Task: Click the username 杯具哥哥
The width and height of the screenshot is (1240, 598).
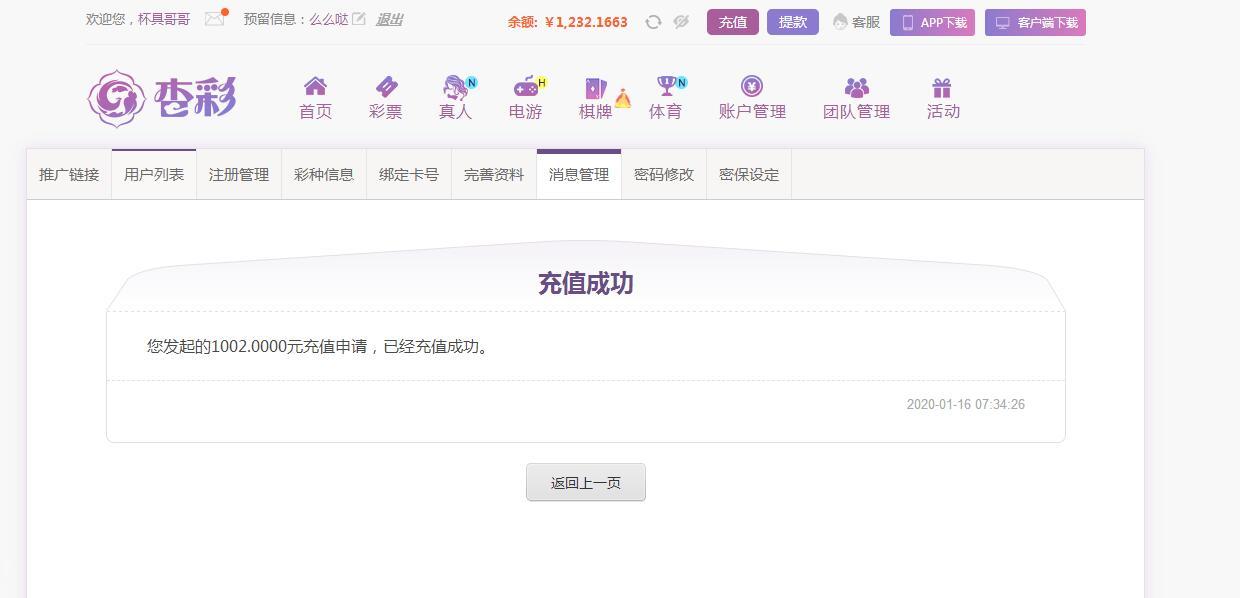Action: coord(164,19)
